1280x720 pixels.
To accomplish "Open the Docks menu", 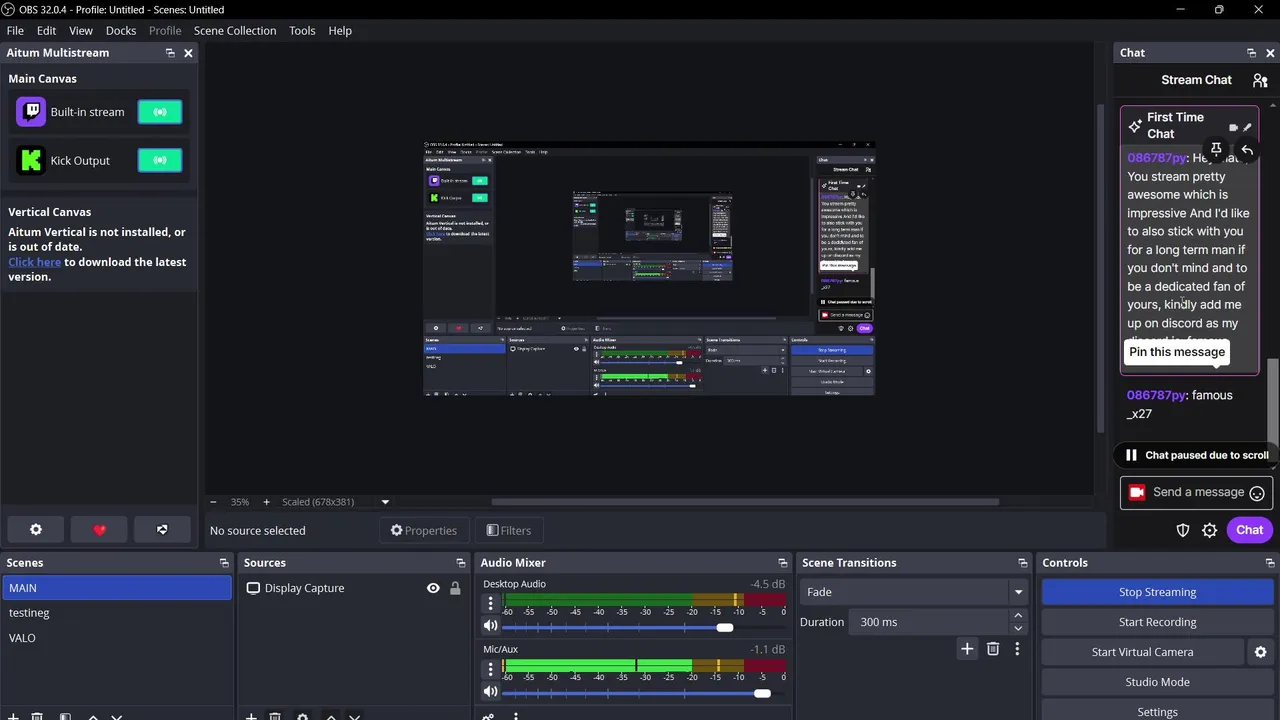I will pyautogui.click(x=121, y=31).
